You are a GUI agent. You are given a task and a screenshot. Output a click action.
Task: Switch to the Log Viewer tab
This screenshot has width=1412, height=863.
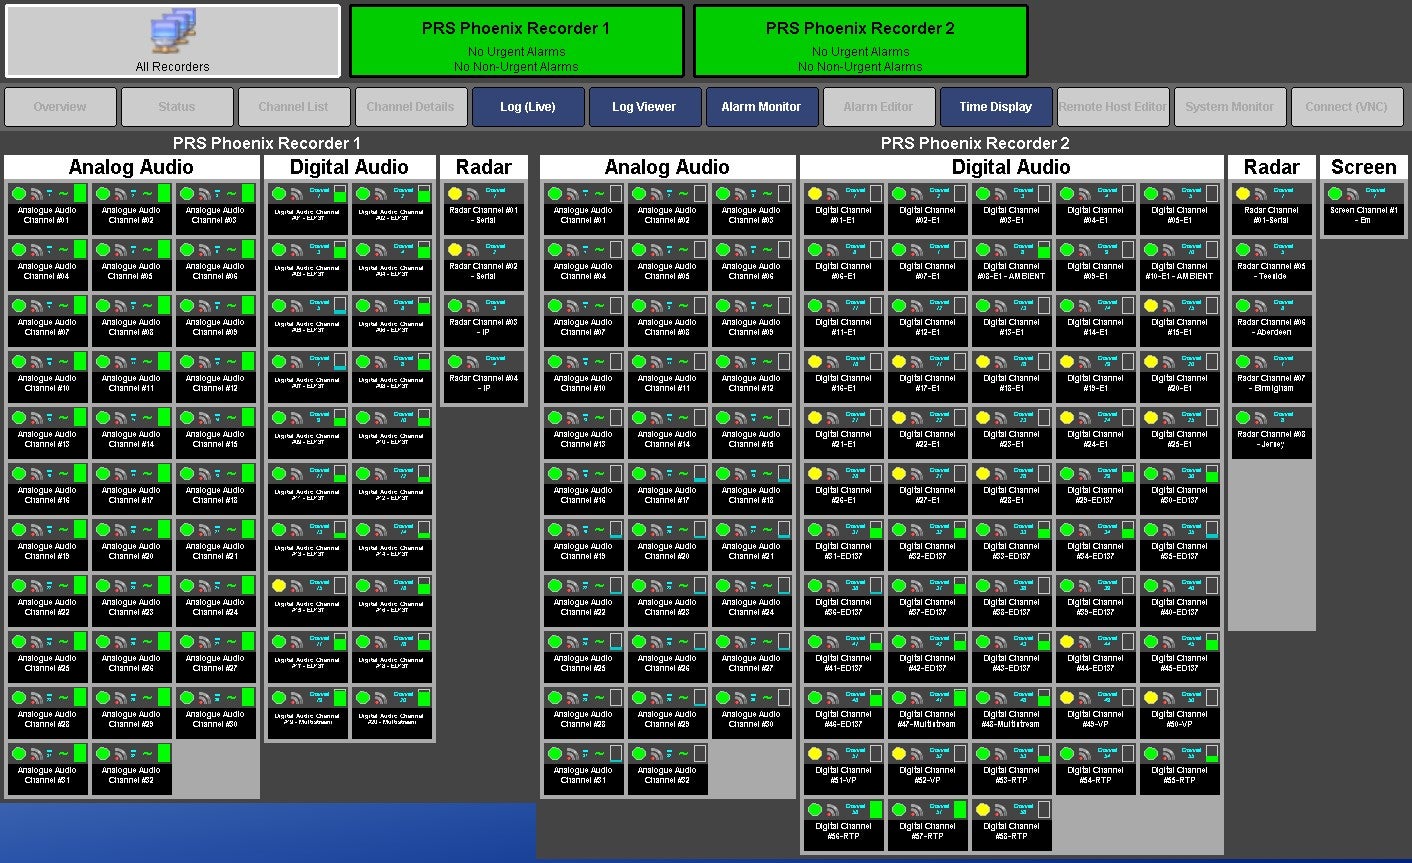click(644, 107)
